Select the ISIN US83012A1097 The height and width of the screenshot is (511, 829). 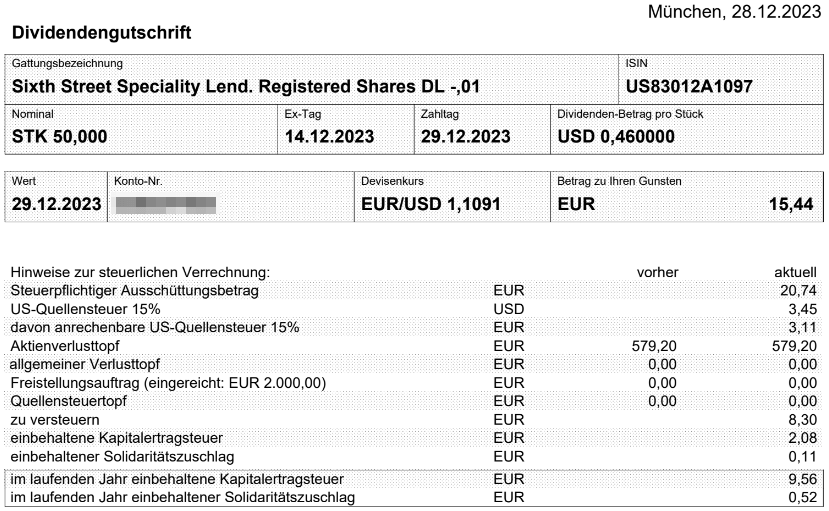[x=689, y=87]
